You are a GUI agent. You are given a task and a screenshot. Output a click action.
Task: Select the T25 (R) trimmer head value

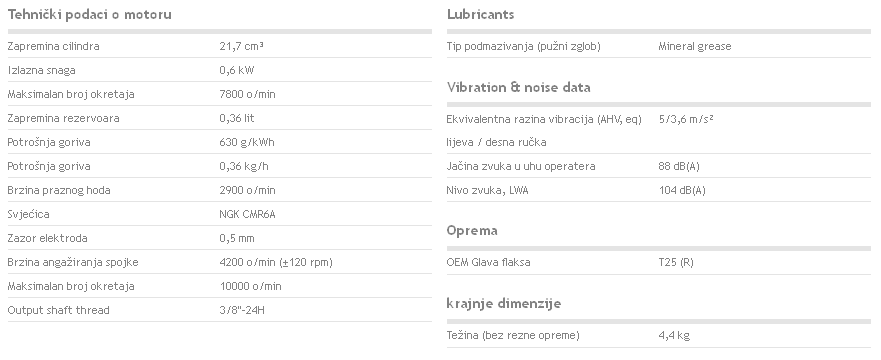tap(676, 263)
